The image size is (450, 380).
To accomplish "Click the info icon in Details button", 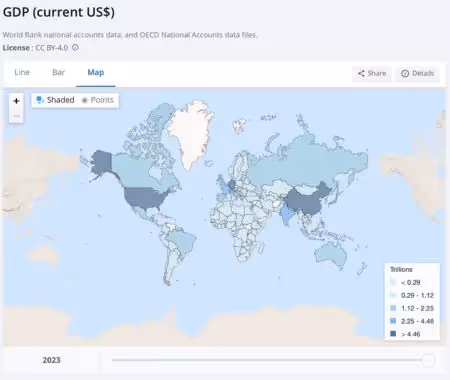I will pyautogui.click(x=405, y=74).
